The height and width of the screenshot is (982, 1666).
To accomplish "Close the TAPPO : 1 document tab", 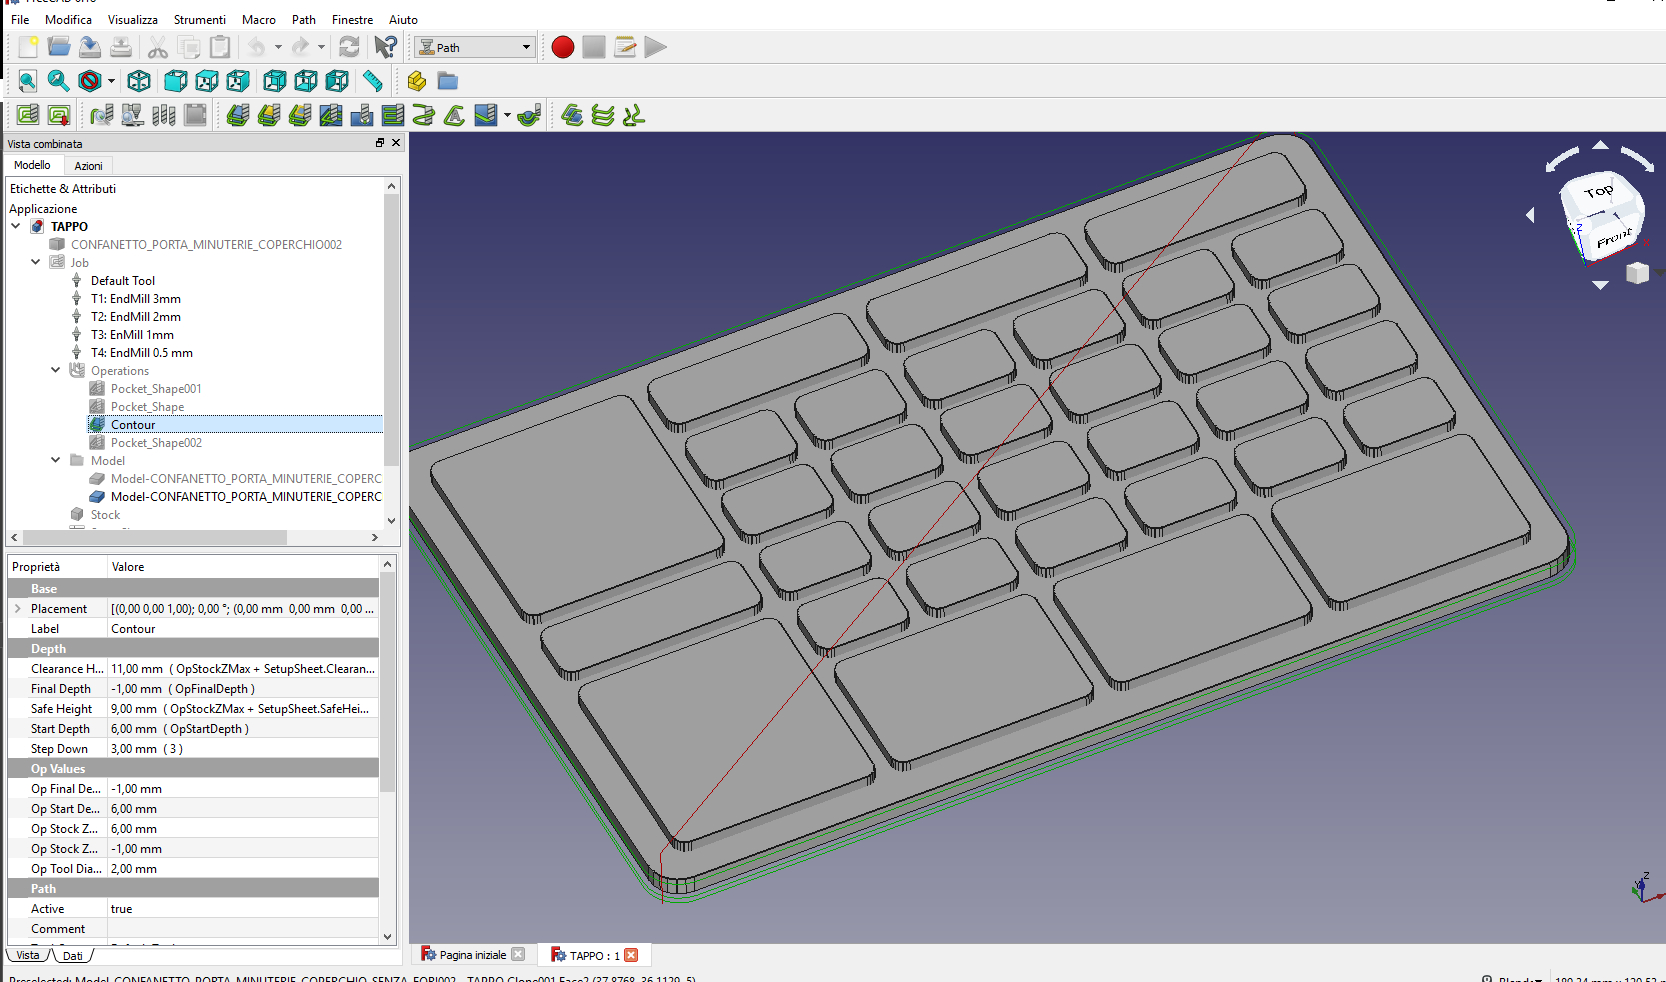I will [x=631, y=955].
